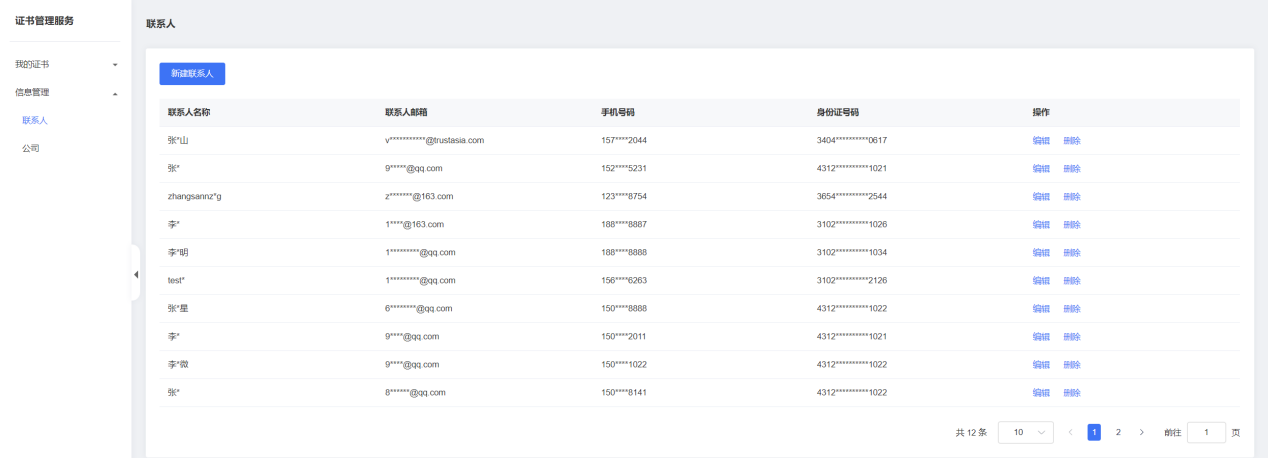This screenshot has height=458, width=1268.
Task: Select the name cell 李*明
Action: coord(178,252)
